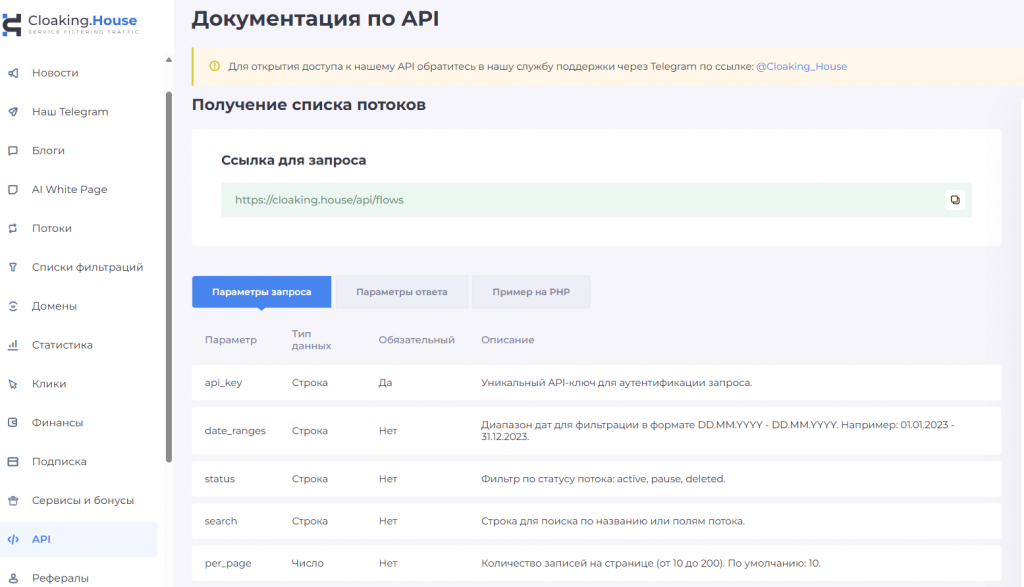Navigate to Потоки
The width and height of the screenshot is (1024, 587).
[x=52, y=229]
